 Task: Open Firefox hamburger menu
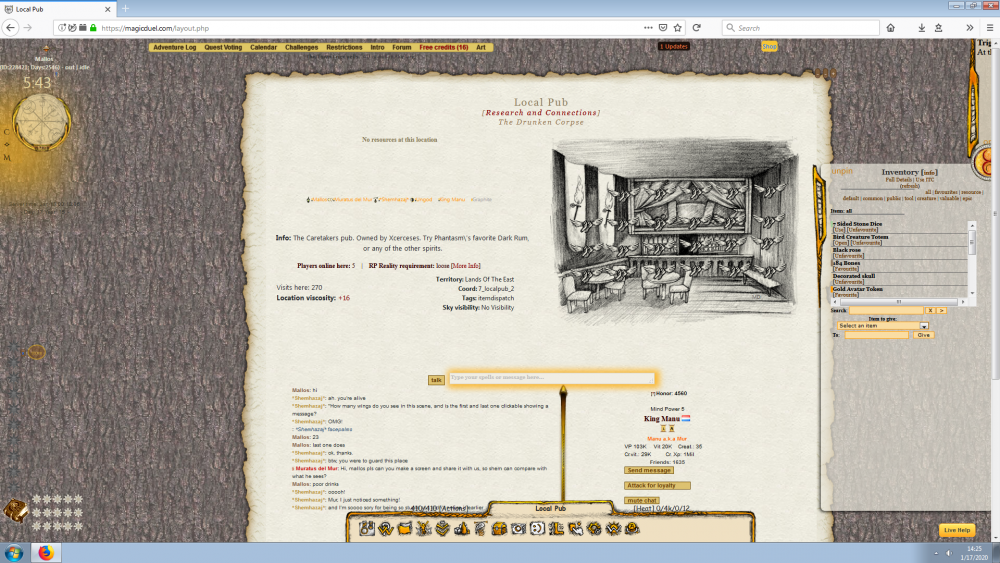click(x=988, y=28)
